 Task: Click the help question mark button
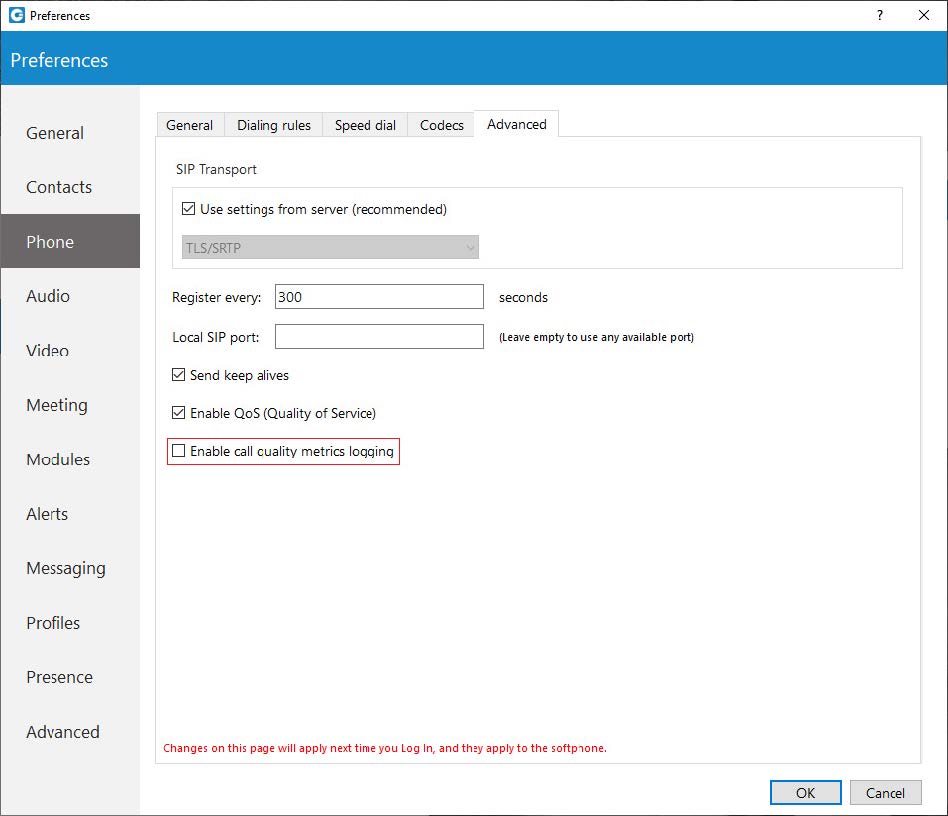point(880,15)
